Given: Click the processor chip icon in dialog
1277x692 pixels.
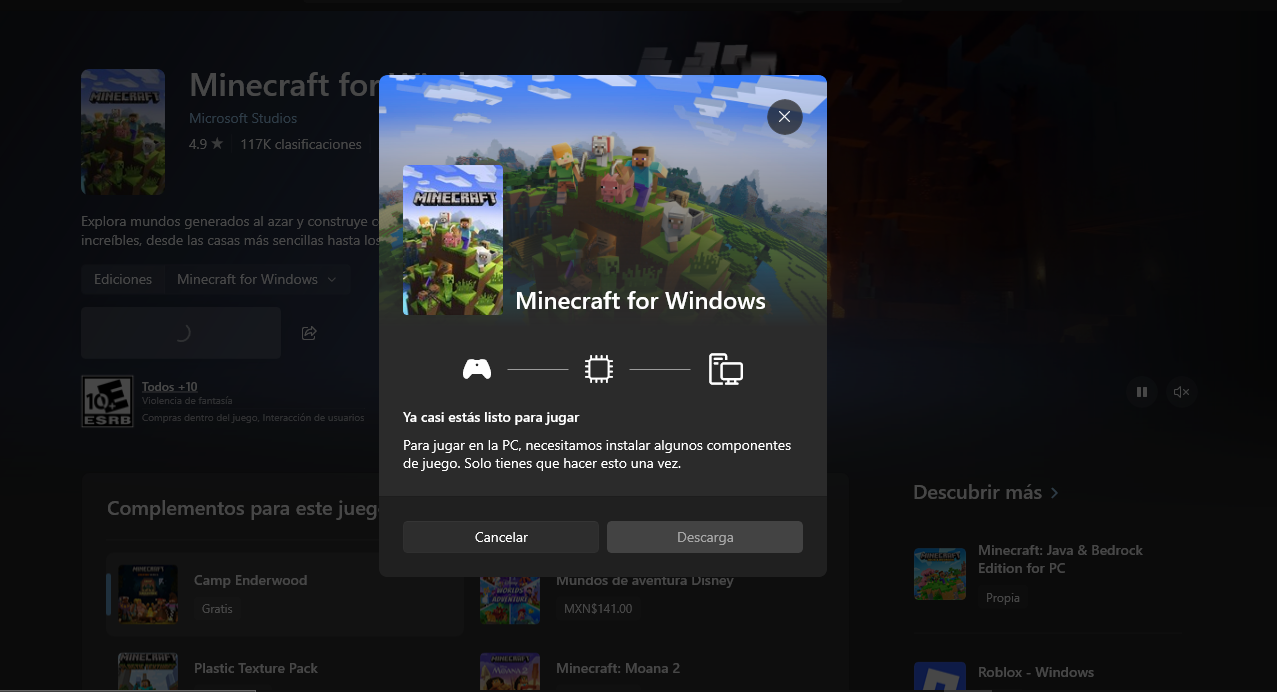Looking at the screenshot, I should [598, 369].
